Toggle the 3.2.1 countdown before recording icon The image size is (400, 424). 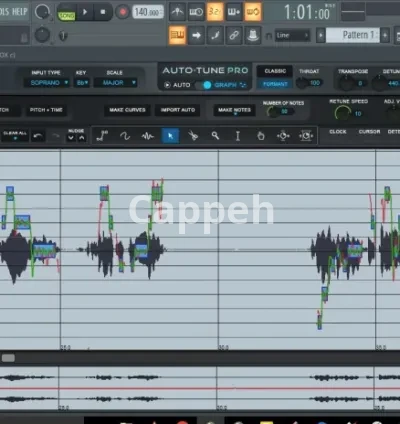[x=215, y=12]
